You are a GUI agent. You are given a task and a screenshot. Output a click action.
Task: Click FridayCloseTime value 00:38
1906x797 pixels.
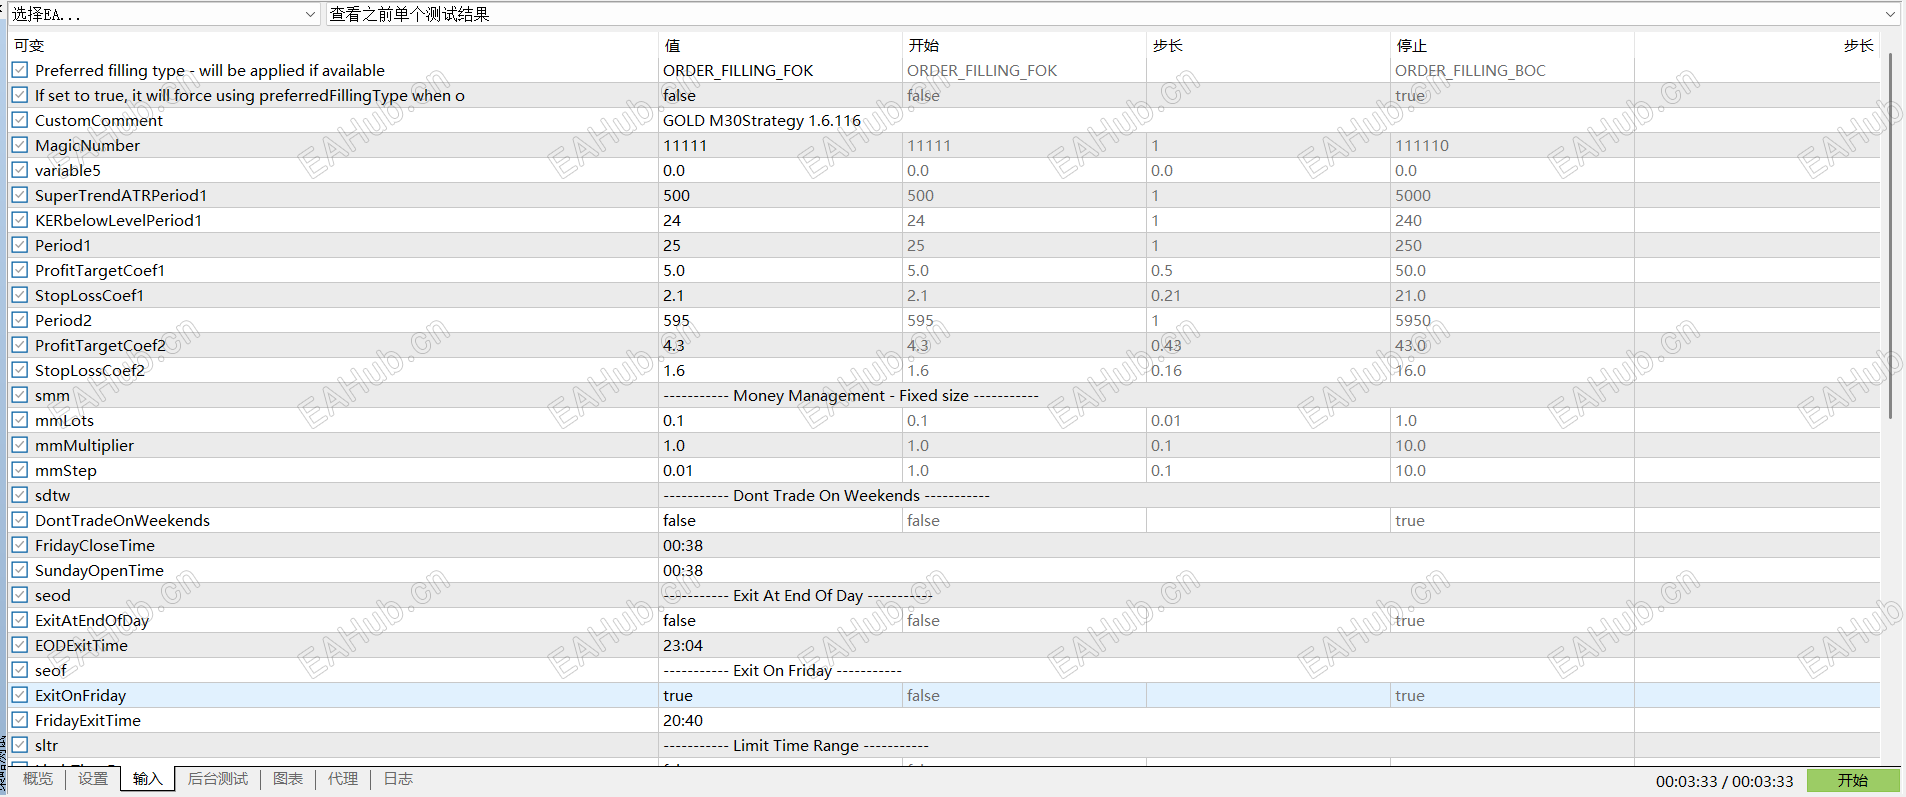[683, 545]
